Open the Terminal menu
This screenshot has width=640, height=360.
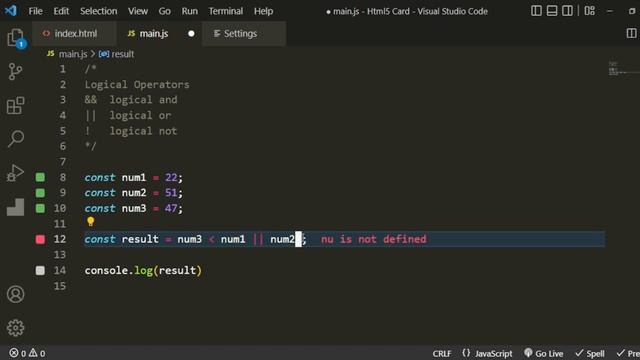pyautogui.click(x=226, y=11)
